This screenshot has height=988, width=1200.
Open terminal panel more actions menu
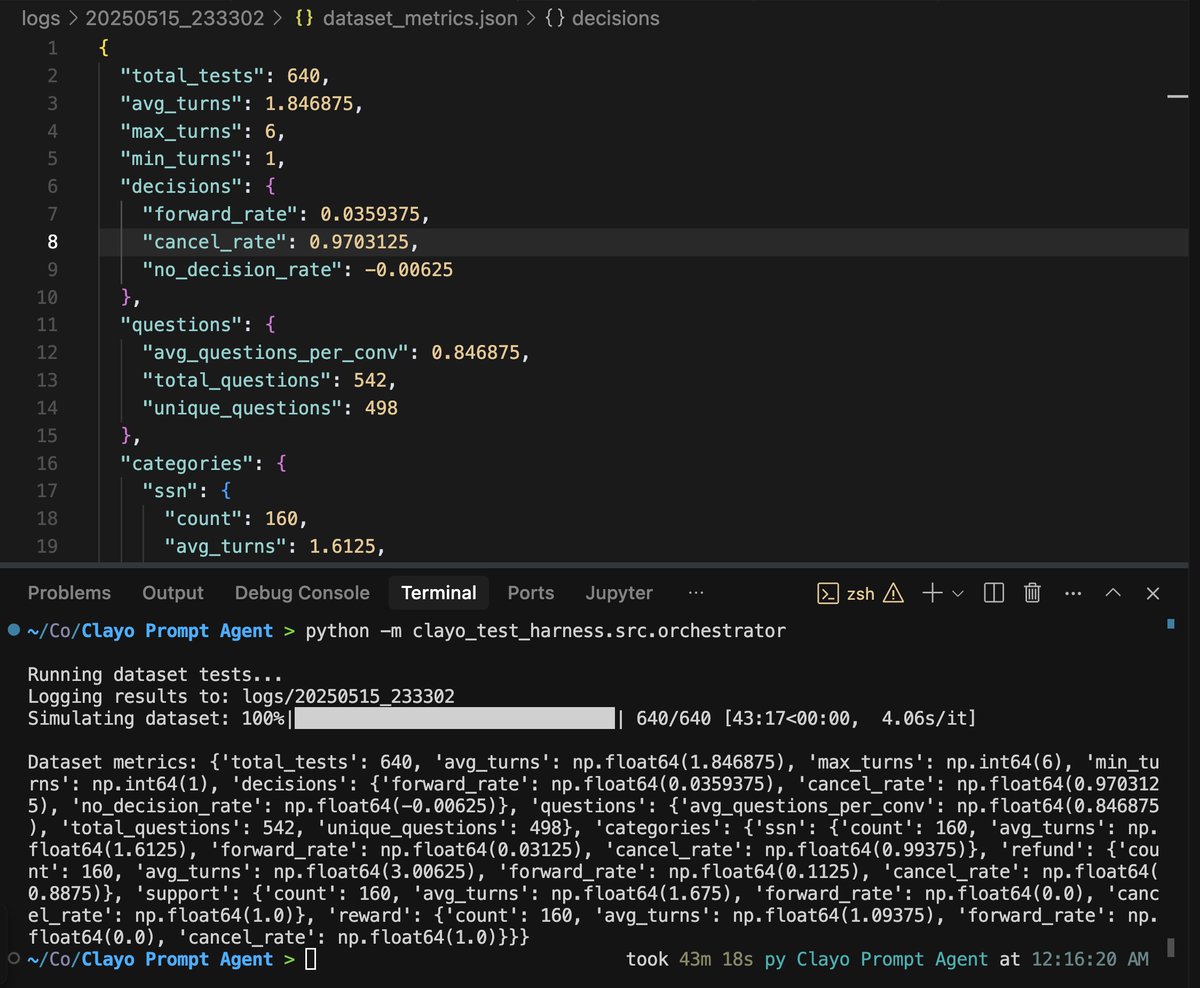point(1073,593)
